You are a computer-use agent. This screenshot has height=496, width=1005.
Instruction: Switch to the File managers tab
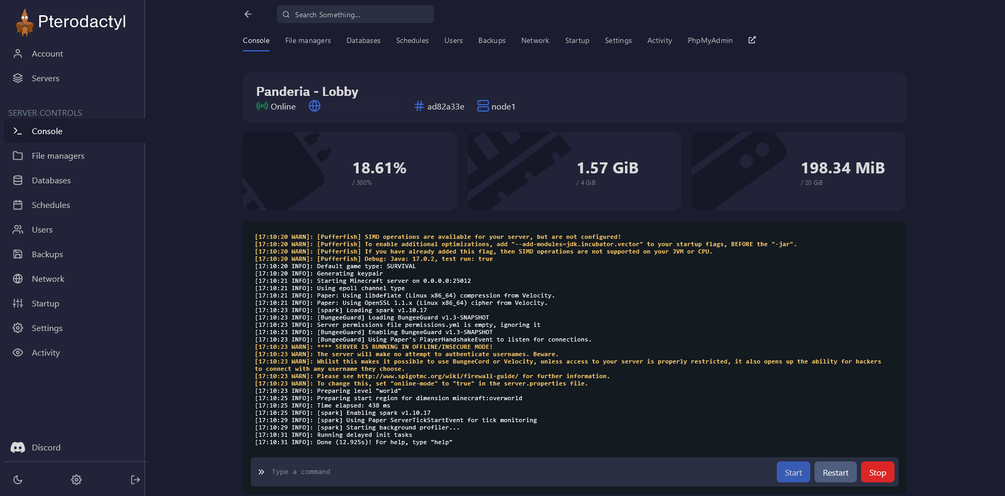coord(308,40)
